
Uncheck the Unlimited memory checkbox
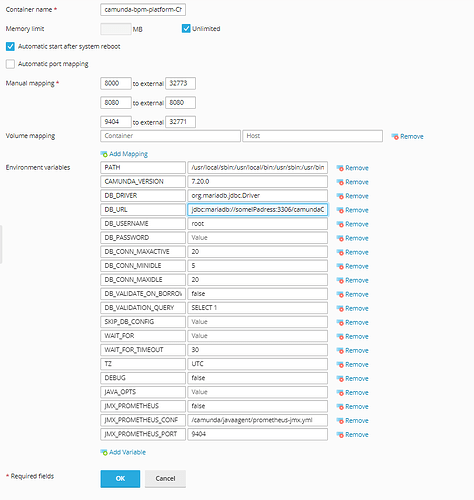coord(186,29)
